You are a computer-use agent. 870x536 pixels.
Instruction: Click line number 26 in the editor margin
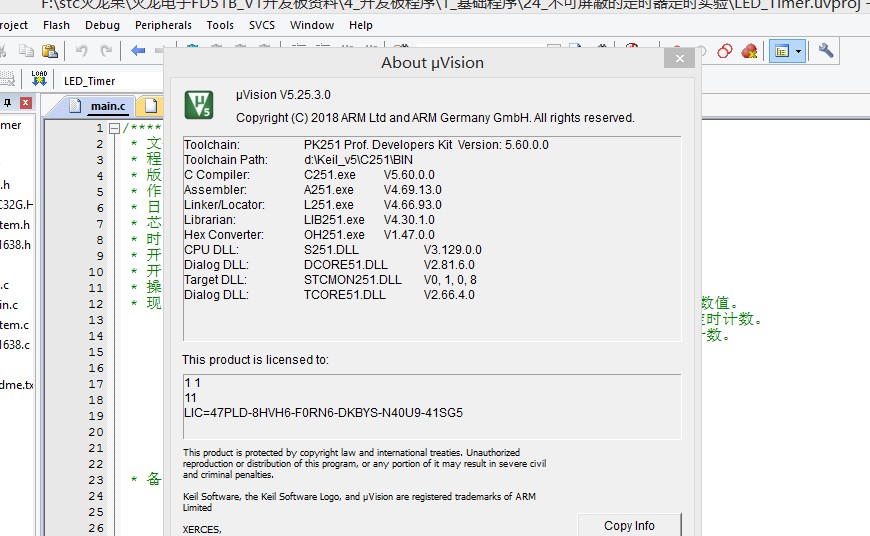(x=96, y=528)
